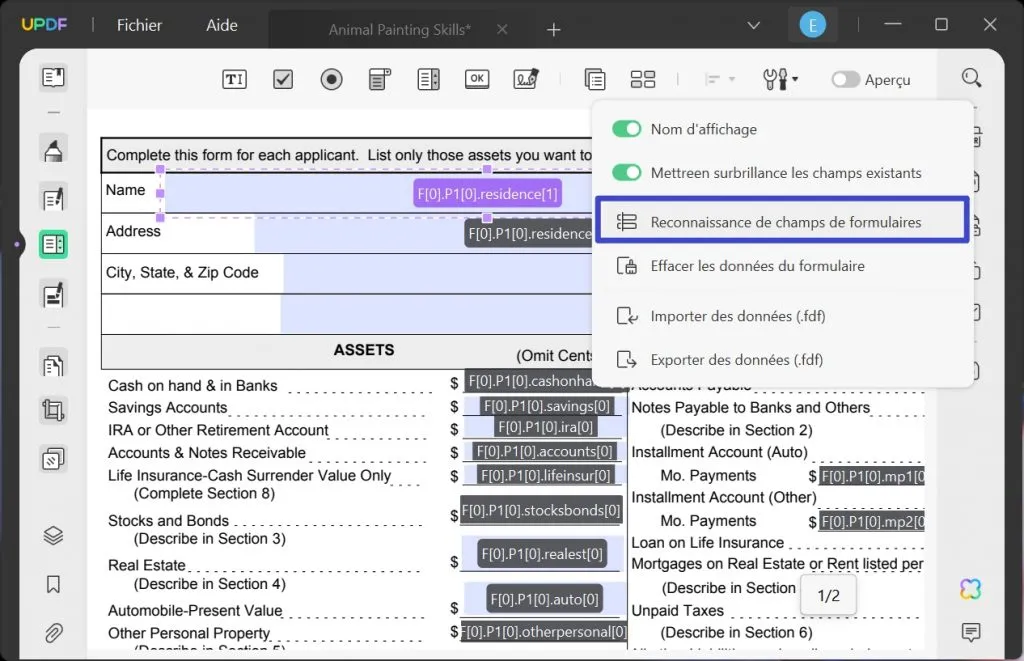Select the F[0].P1[0].savings[0] form field
1024x661 pixels.
pyautogui.click(x=546, y=406)
